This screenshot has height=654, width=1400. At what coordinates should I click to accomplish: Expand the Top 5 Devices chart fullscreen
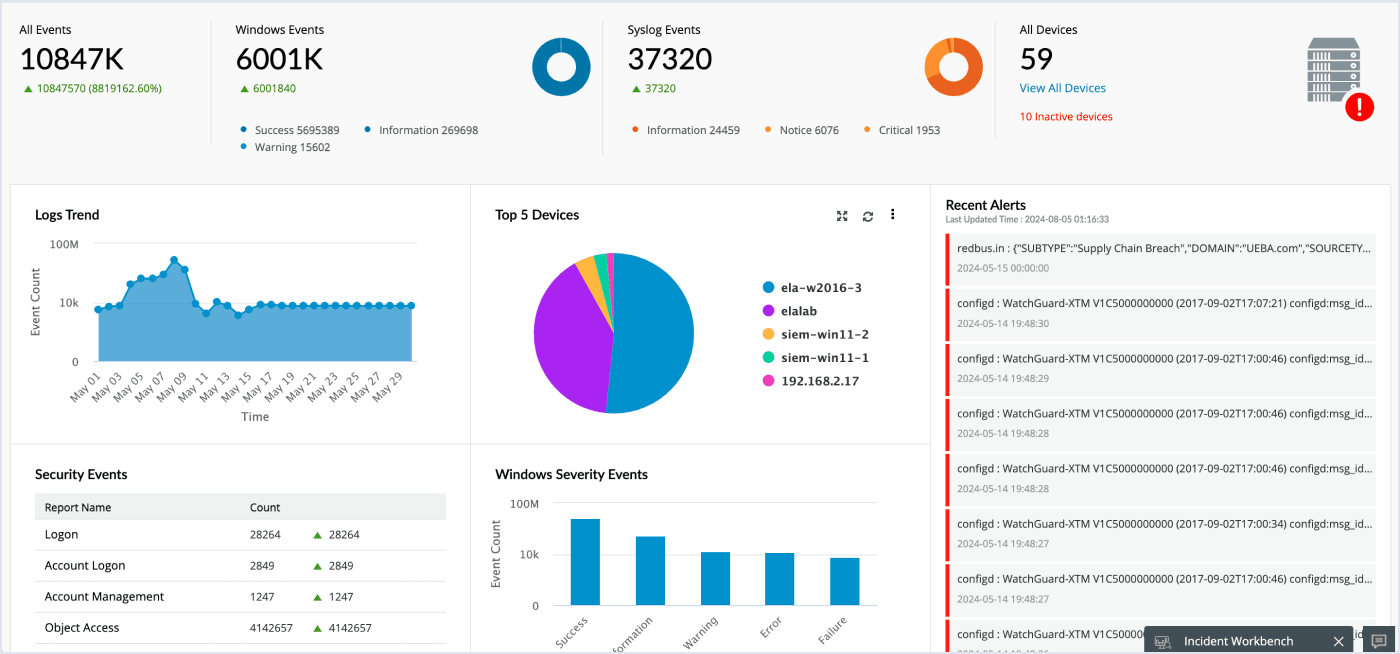842,214
